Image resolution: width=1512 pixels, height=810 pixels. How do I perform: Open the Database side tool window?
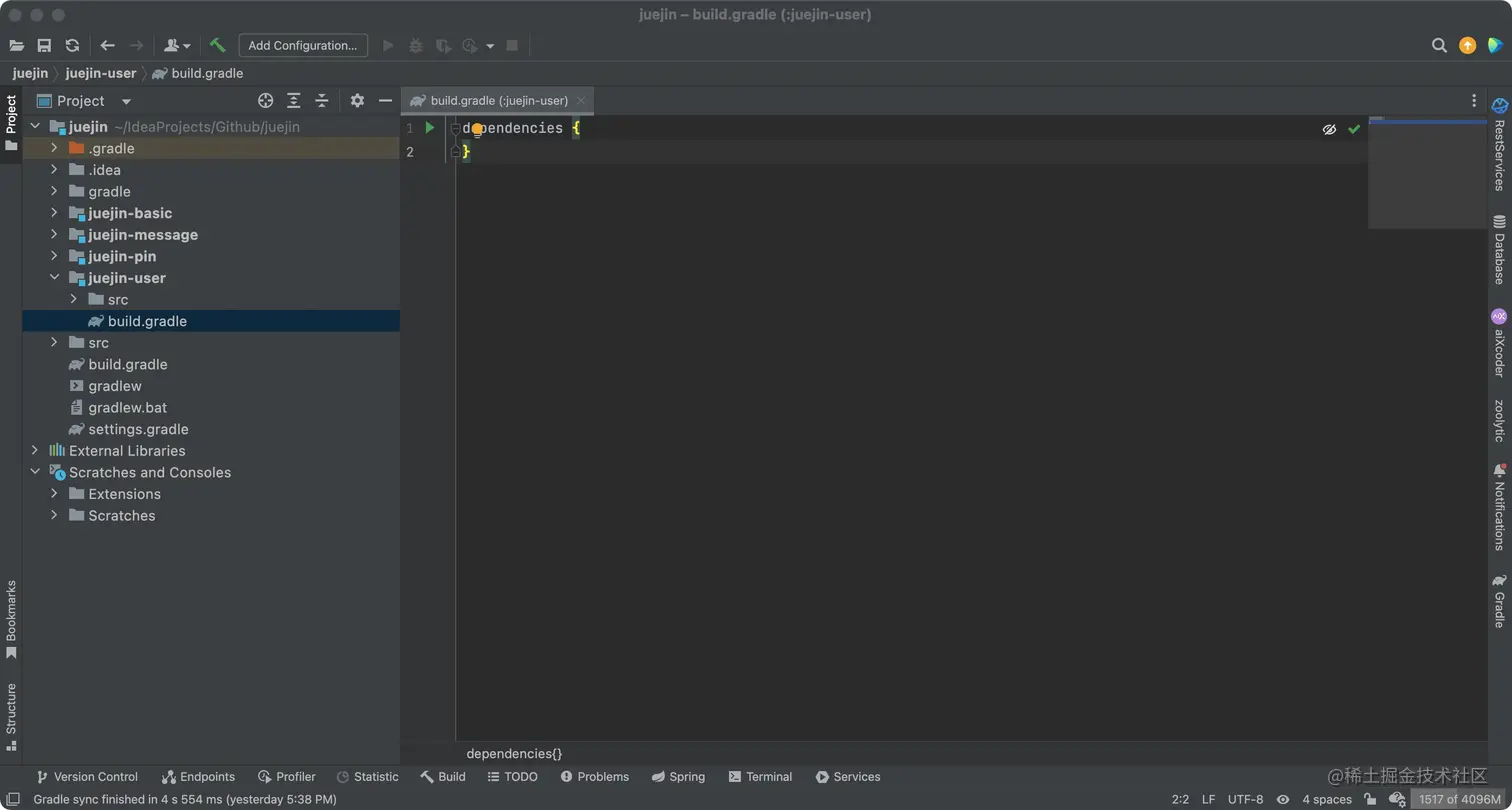pyautogui.click(x=1499, y=249)
